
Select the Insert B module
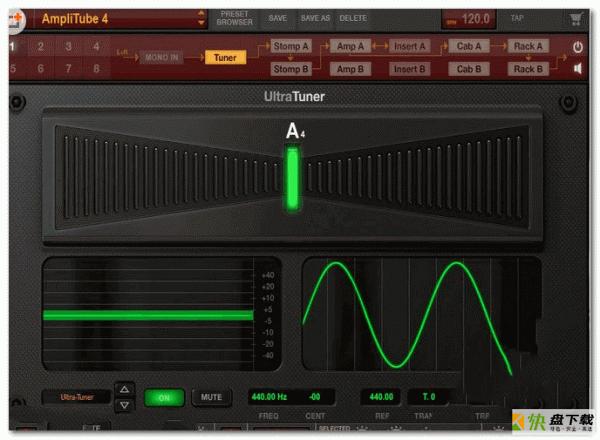click(x=409, y=69)
